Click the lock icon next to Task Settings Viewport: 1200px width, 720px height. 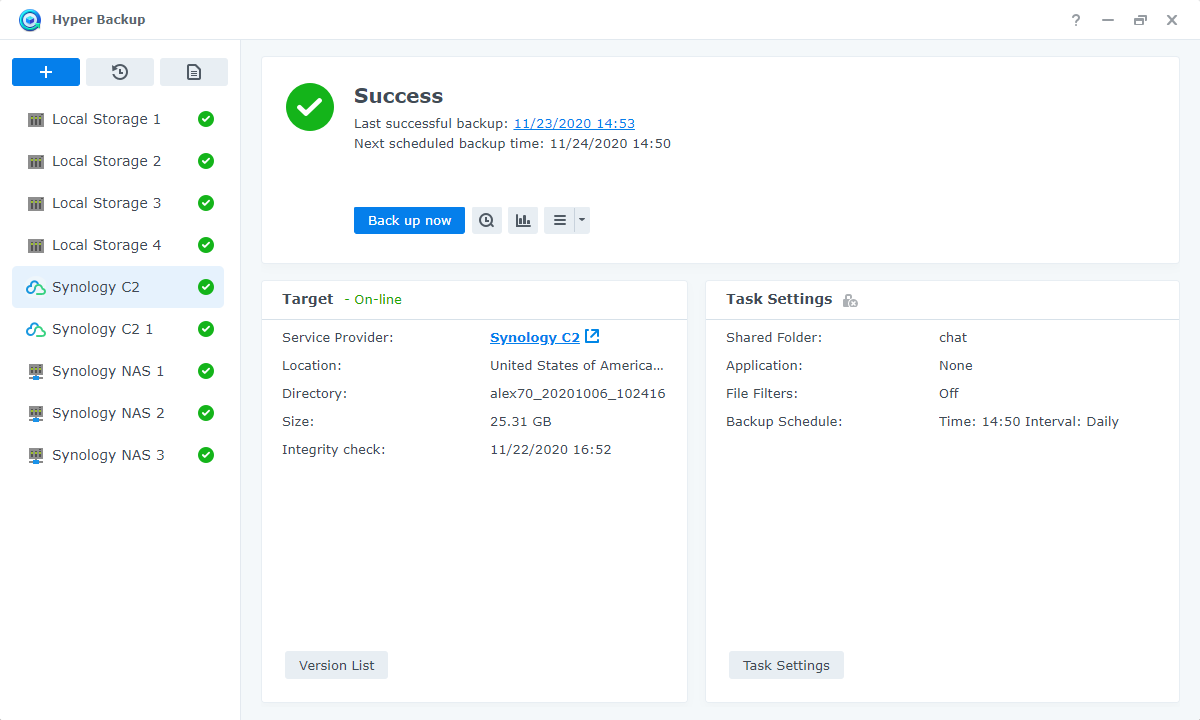point(849,299)
